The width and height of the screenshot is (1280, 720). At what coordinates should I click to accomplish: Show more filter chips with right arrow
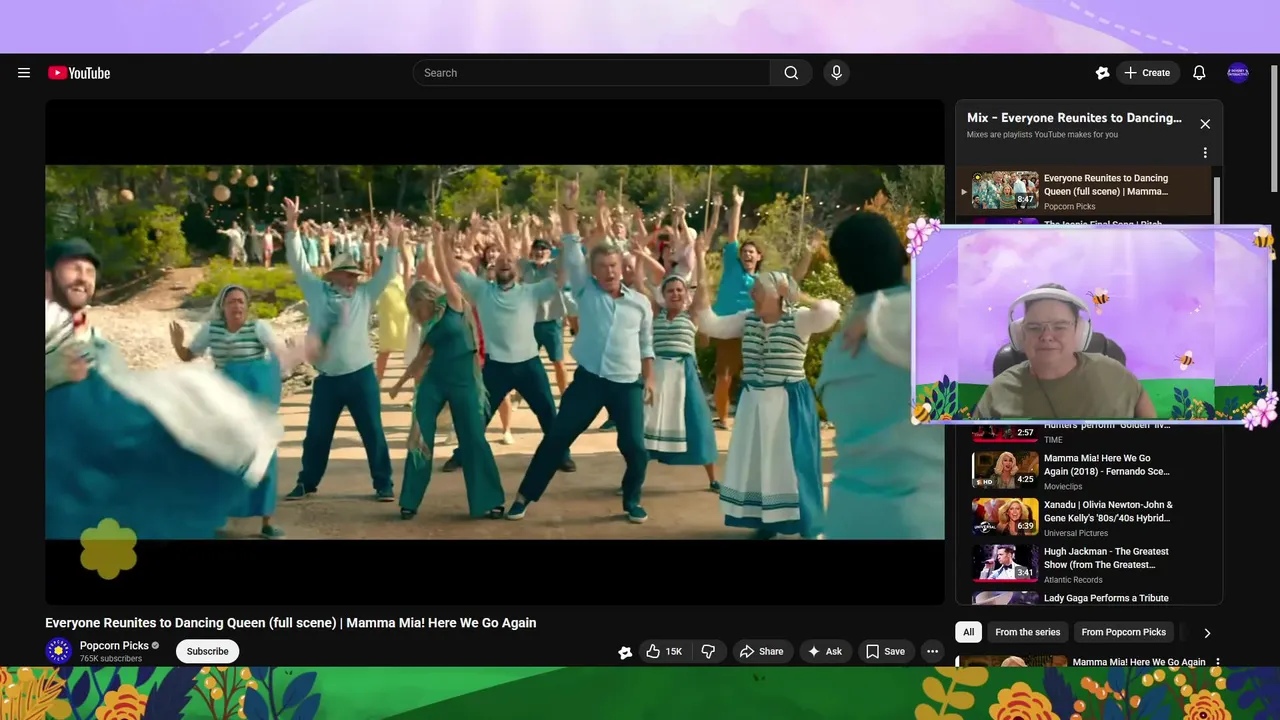[1207, 633]
